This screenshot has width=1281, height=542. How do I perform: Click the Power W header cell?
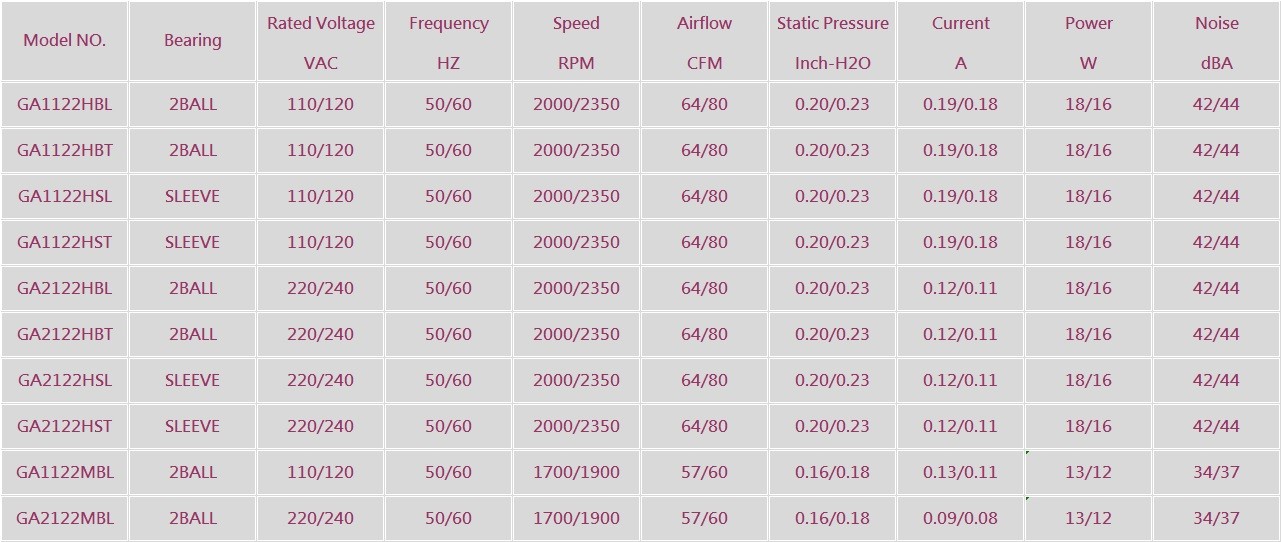pyautogui.click(x=1088, y=42)
